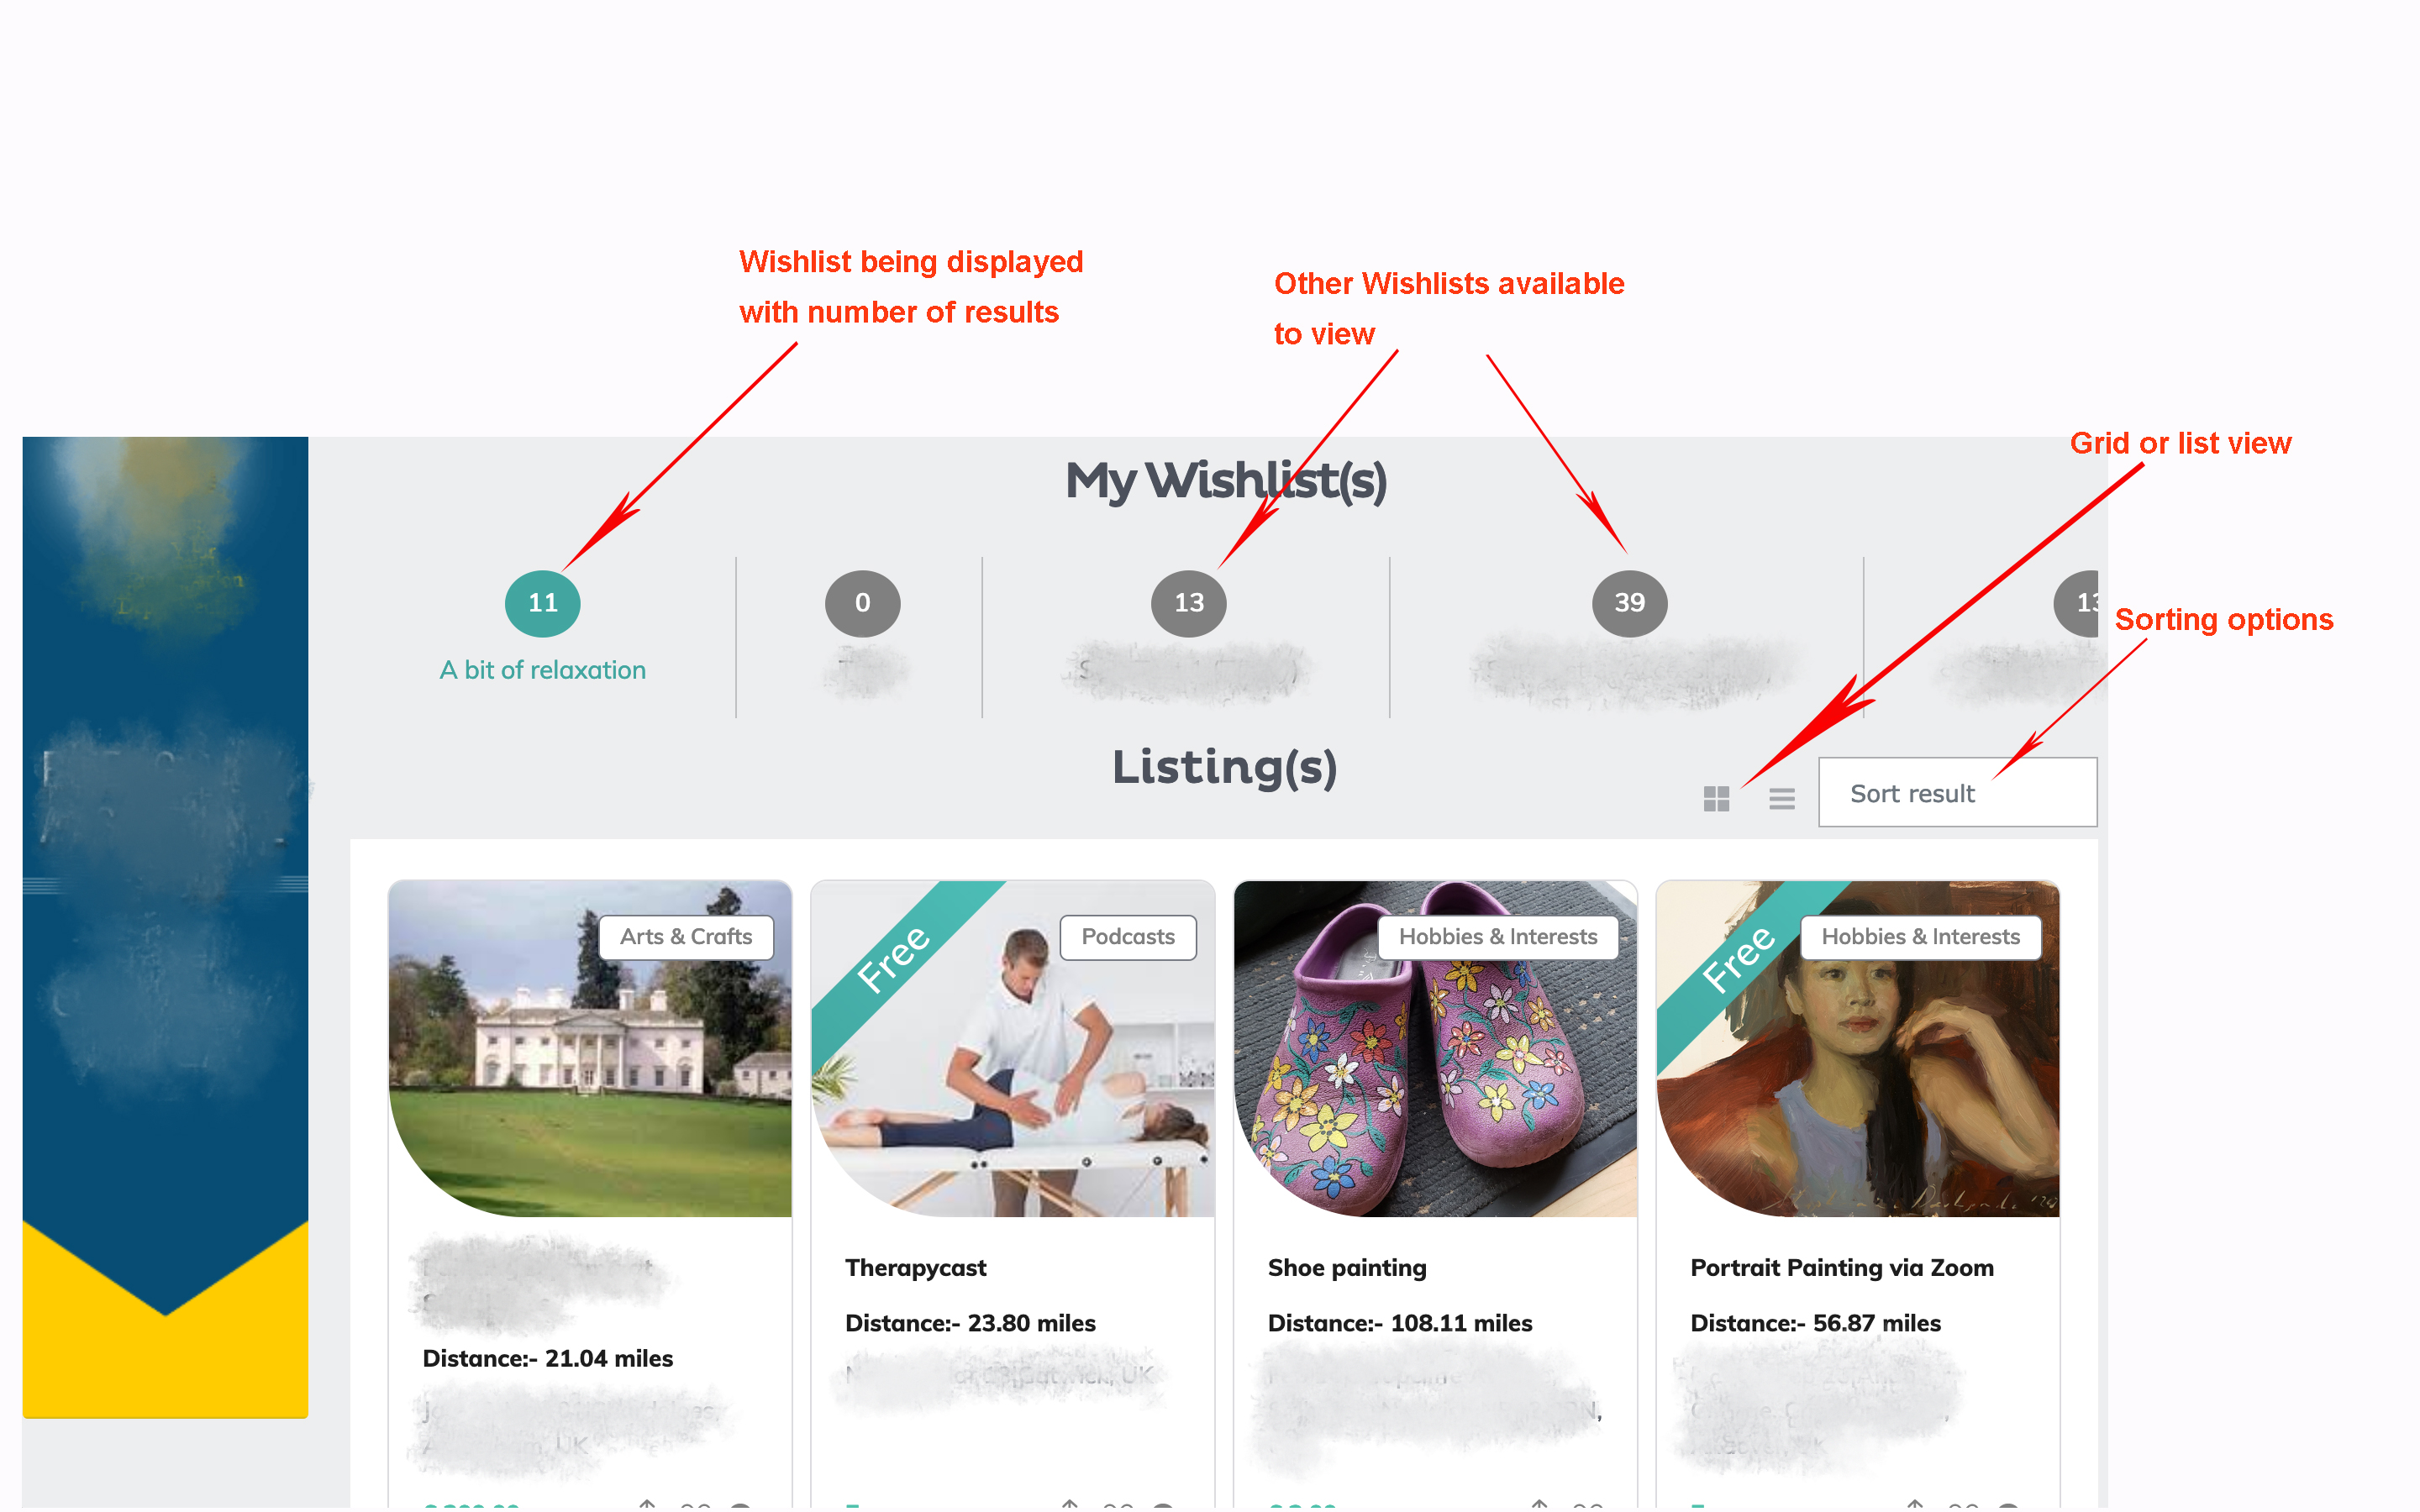The height and width of the screenshot is (1512, 2420).
Task: Click Hobbies & Interests tag on Shoe painting
Action: click(1498, 937)
